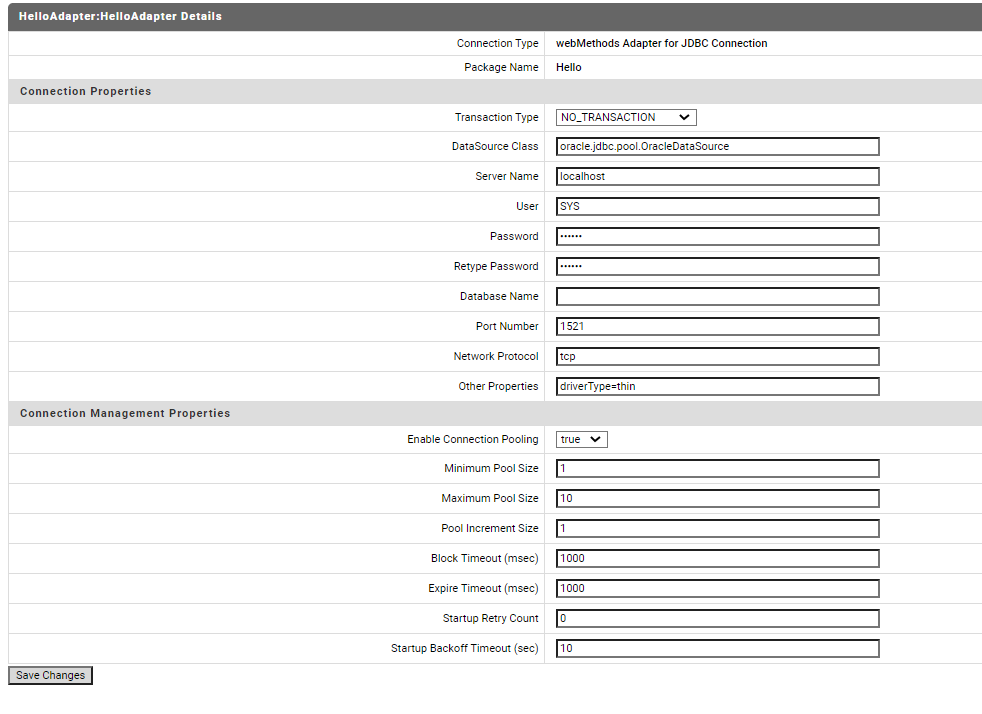
Task: Select NO_TRANSACTION from Transaction Type
Action: 624,117
